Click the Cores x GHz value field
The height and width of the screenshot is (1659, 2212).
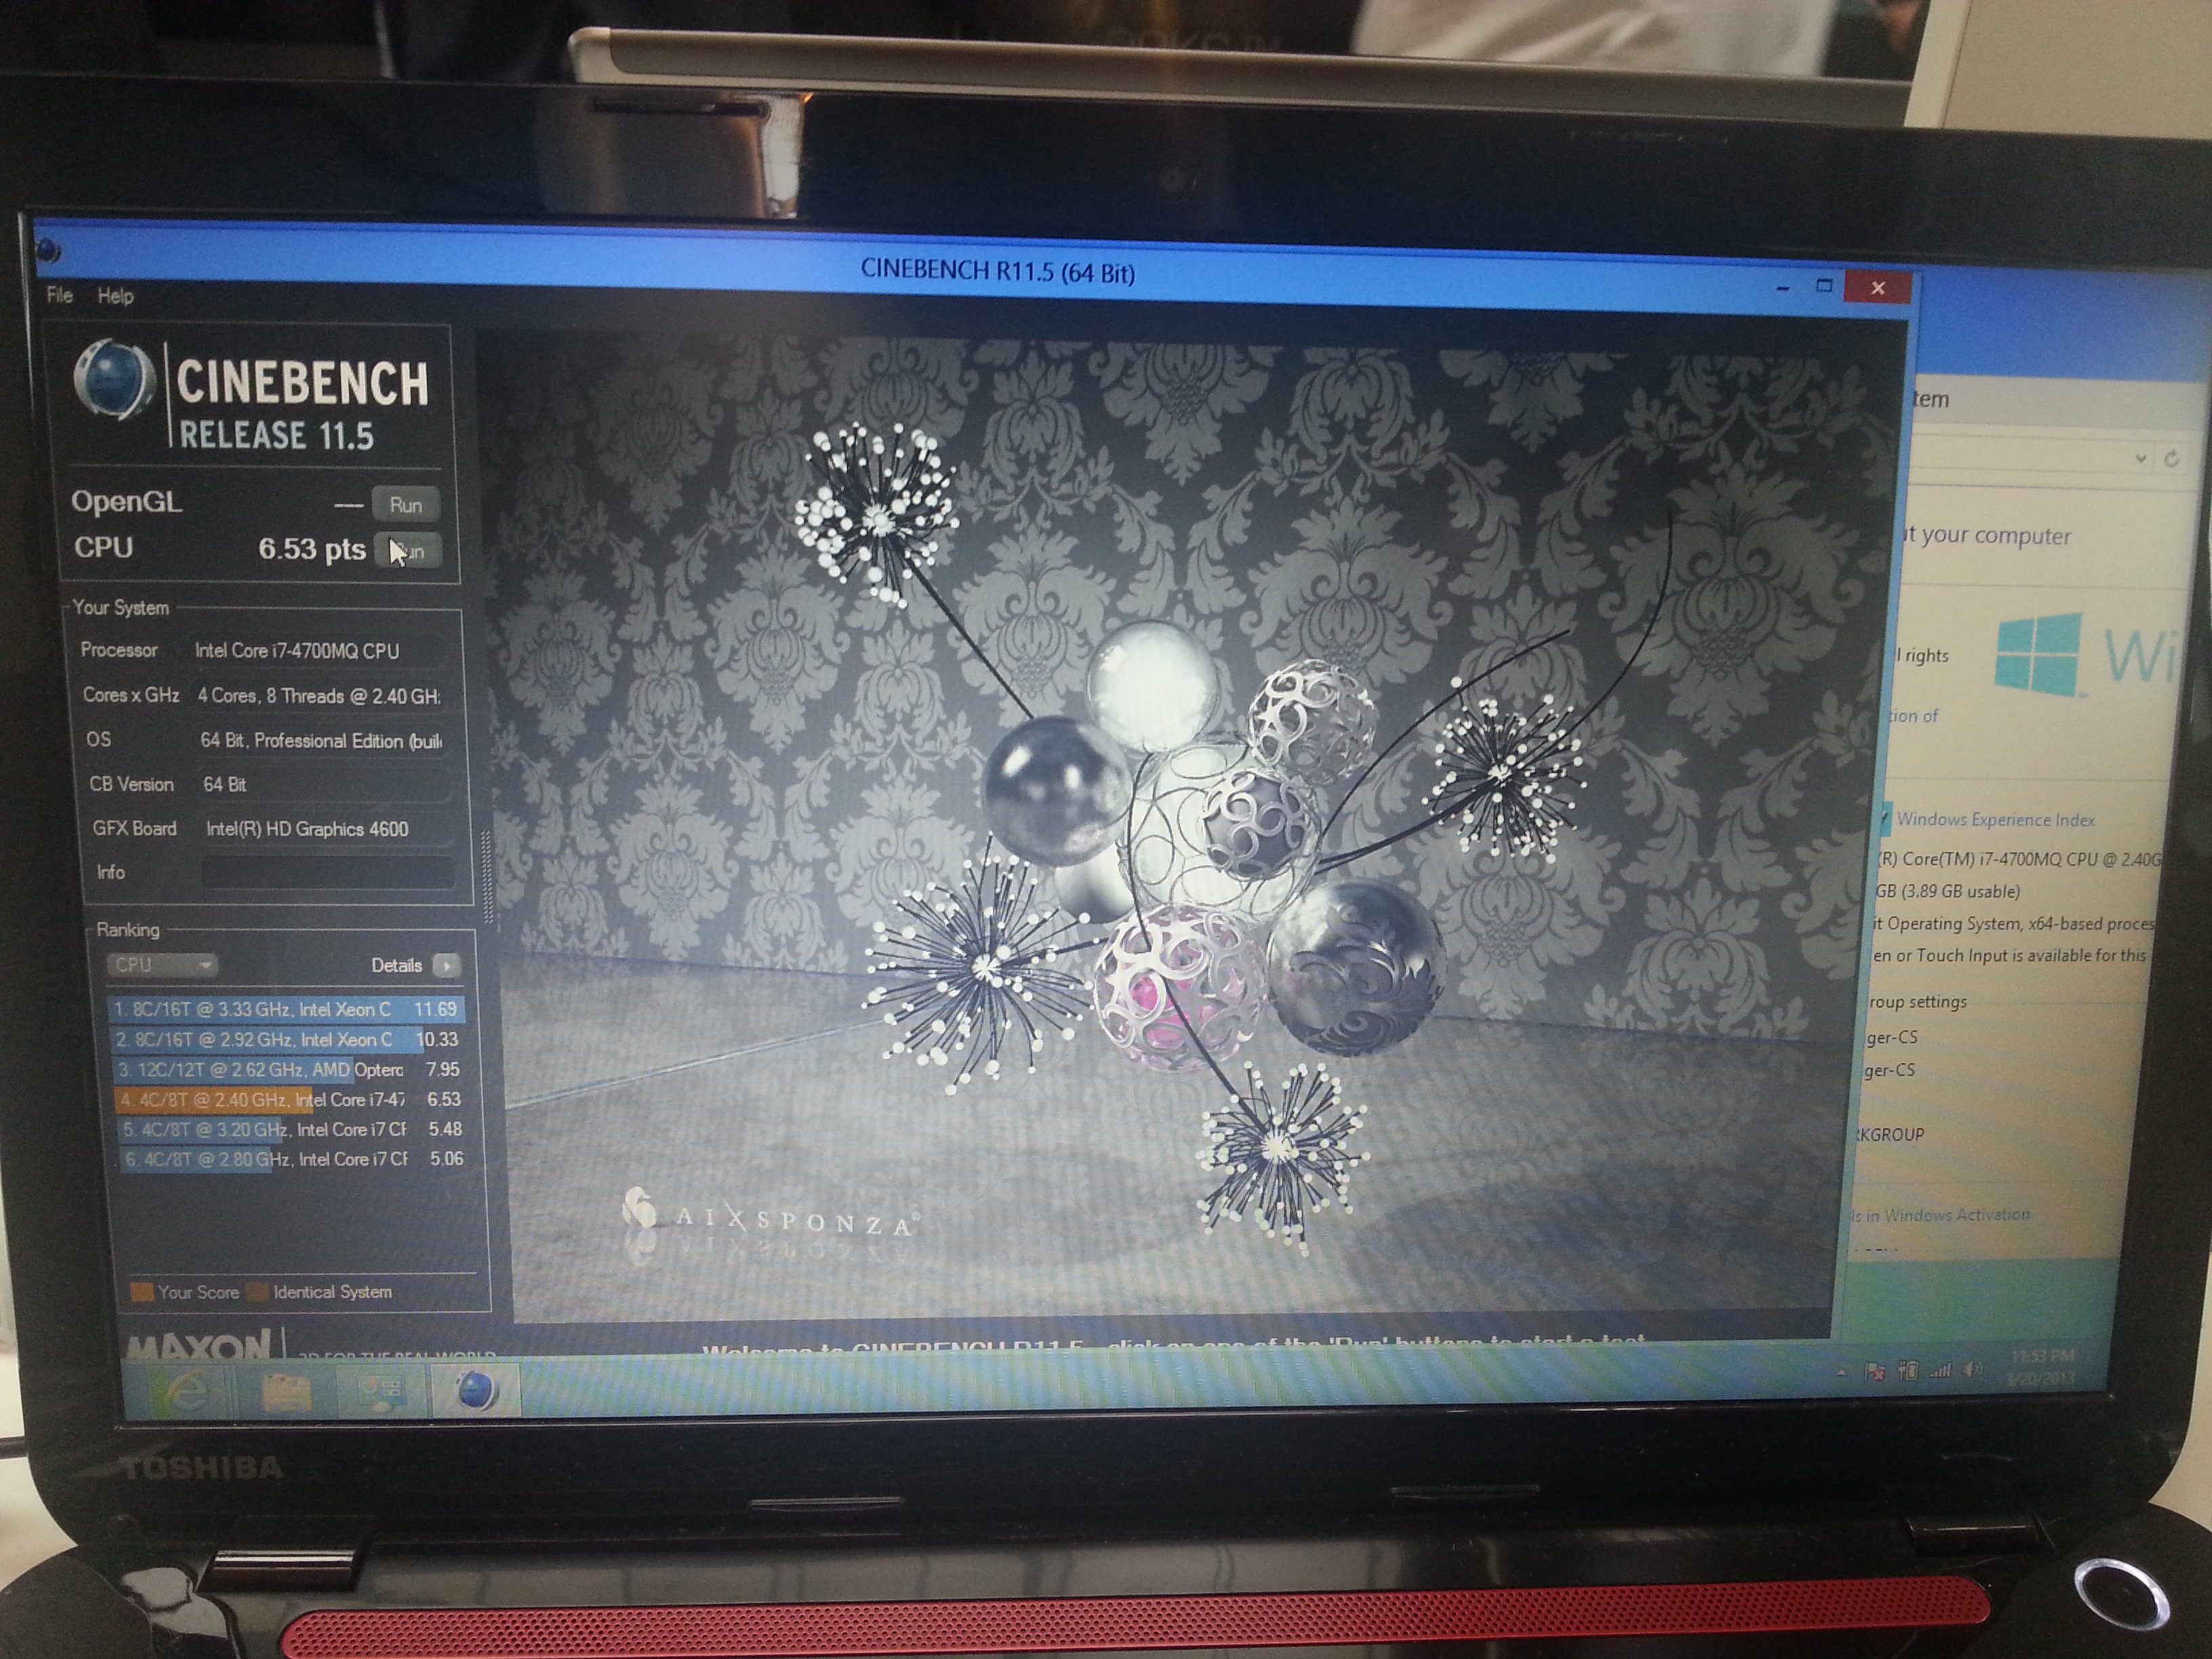point(319,696)
